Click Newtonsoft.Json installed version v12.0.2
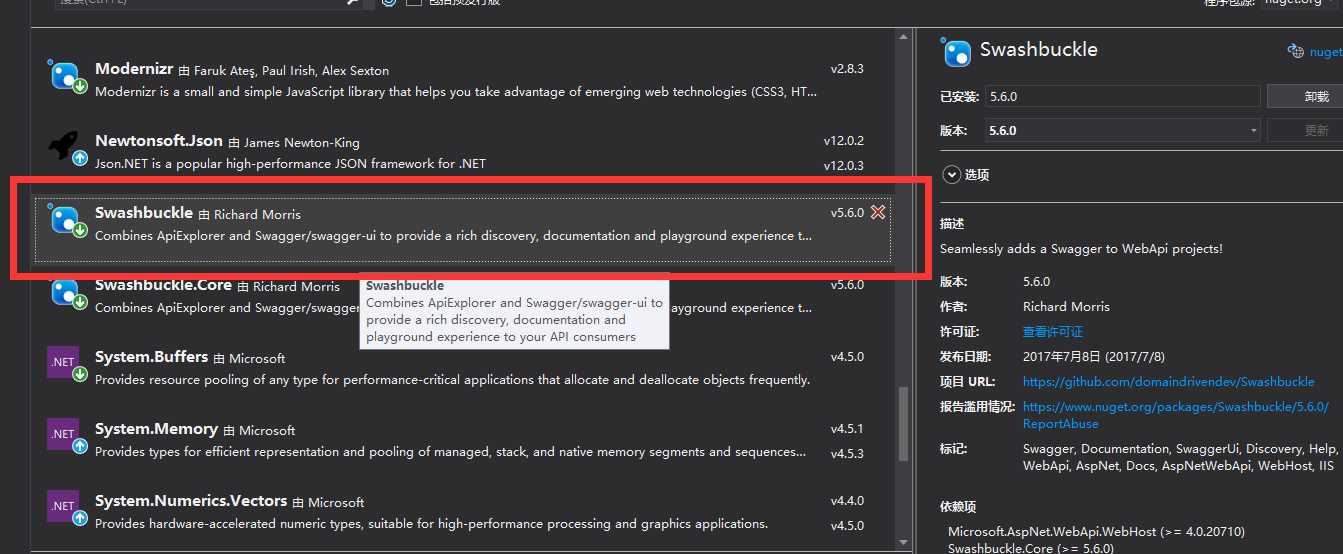The width and height of the screenshot is (1343, 554). [844, 141]
